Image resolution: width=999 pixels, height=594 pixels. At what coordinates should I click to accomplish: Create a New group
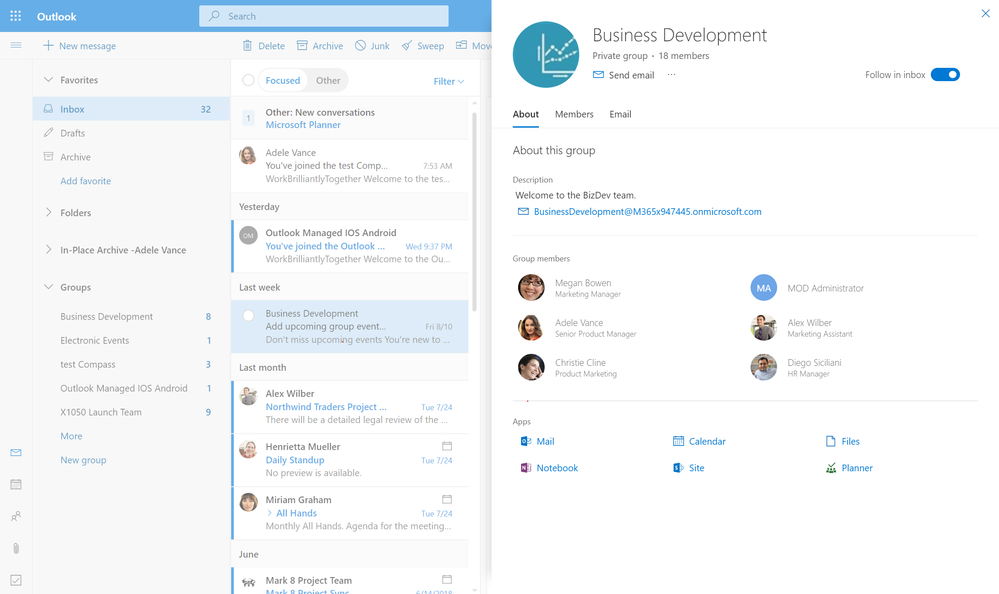tap(83, 460)
